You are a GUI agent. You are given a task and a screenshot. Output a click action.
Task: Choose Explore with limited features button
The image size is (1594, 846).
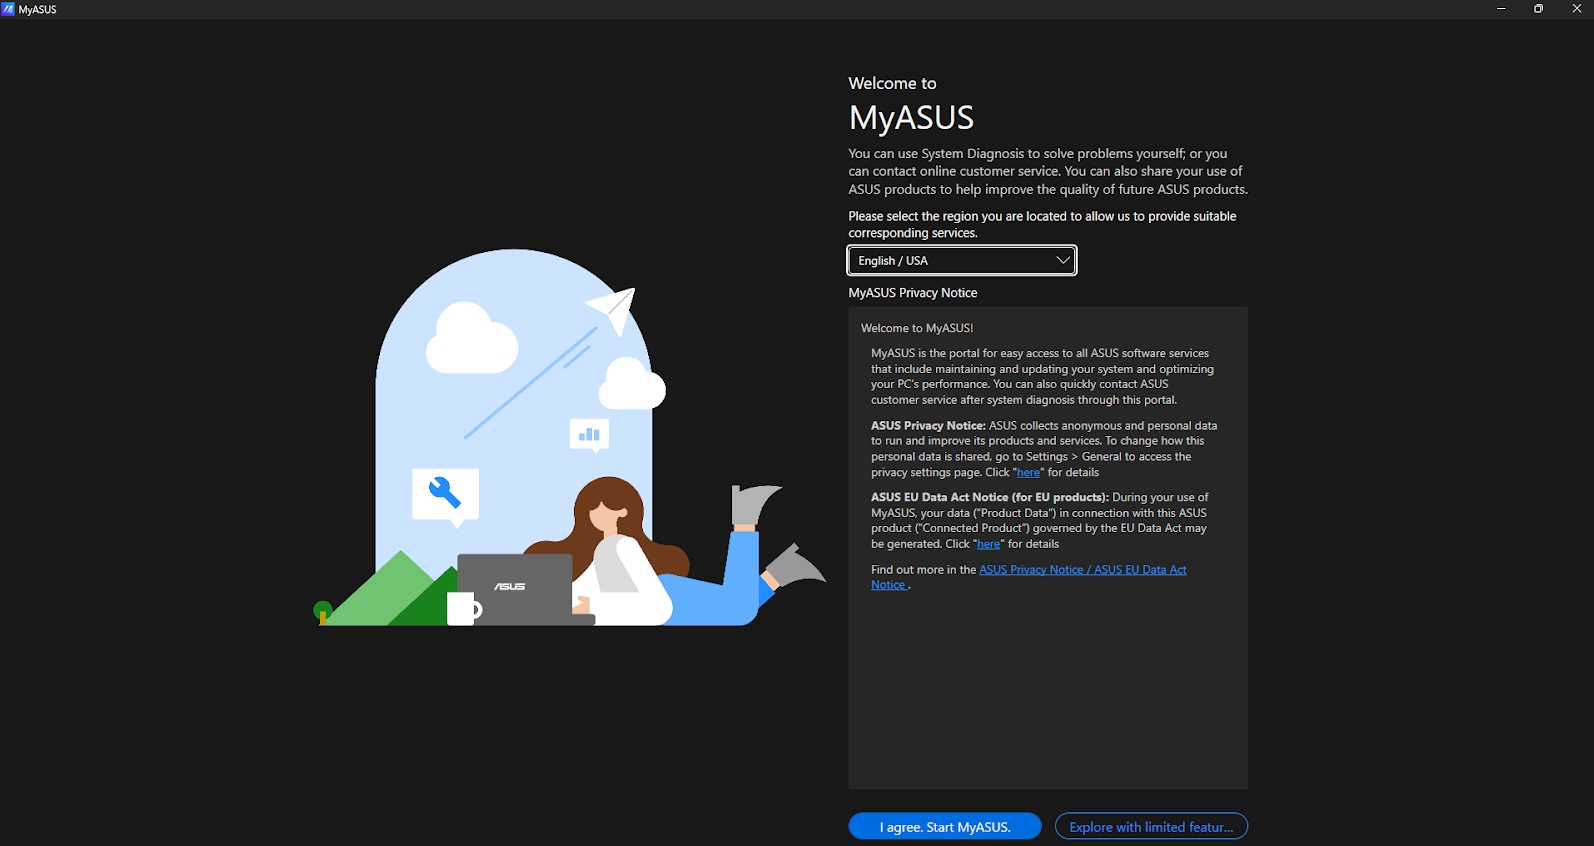click(1151, 827)
